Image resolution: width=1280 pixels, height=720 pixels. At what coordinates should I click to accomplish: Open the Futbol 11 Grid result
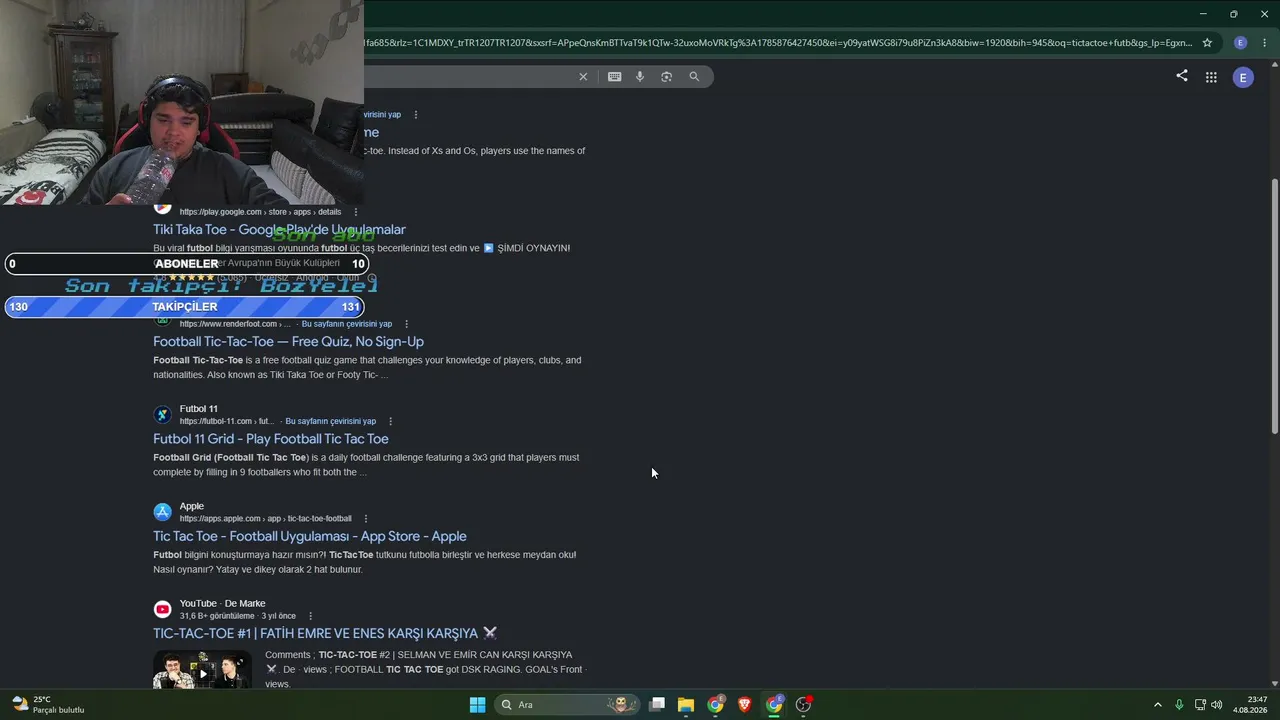click(x=271, y=439)
